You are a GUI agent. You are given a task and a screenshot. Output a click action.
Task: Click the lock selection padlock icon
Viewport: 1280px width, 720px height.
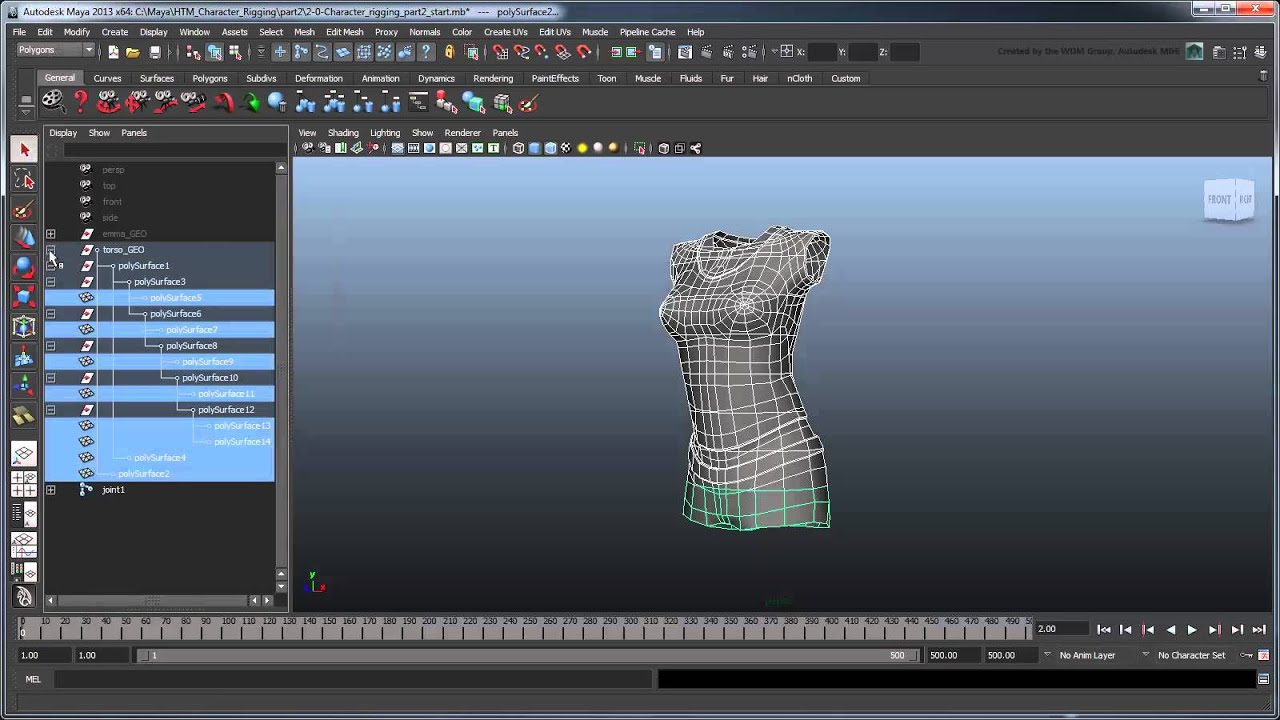[449, 52]
